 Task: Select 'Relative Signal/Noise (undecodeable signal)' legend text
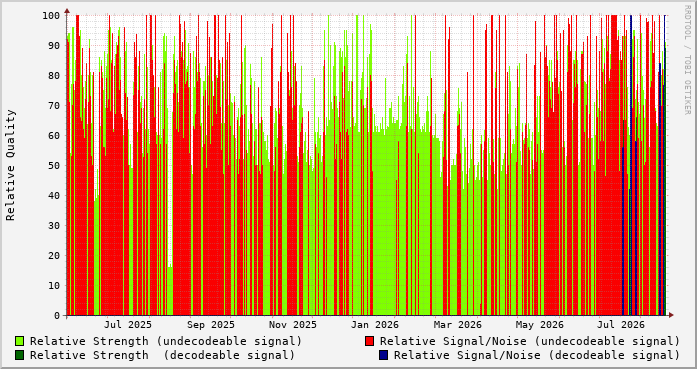coord(530,341)
